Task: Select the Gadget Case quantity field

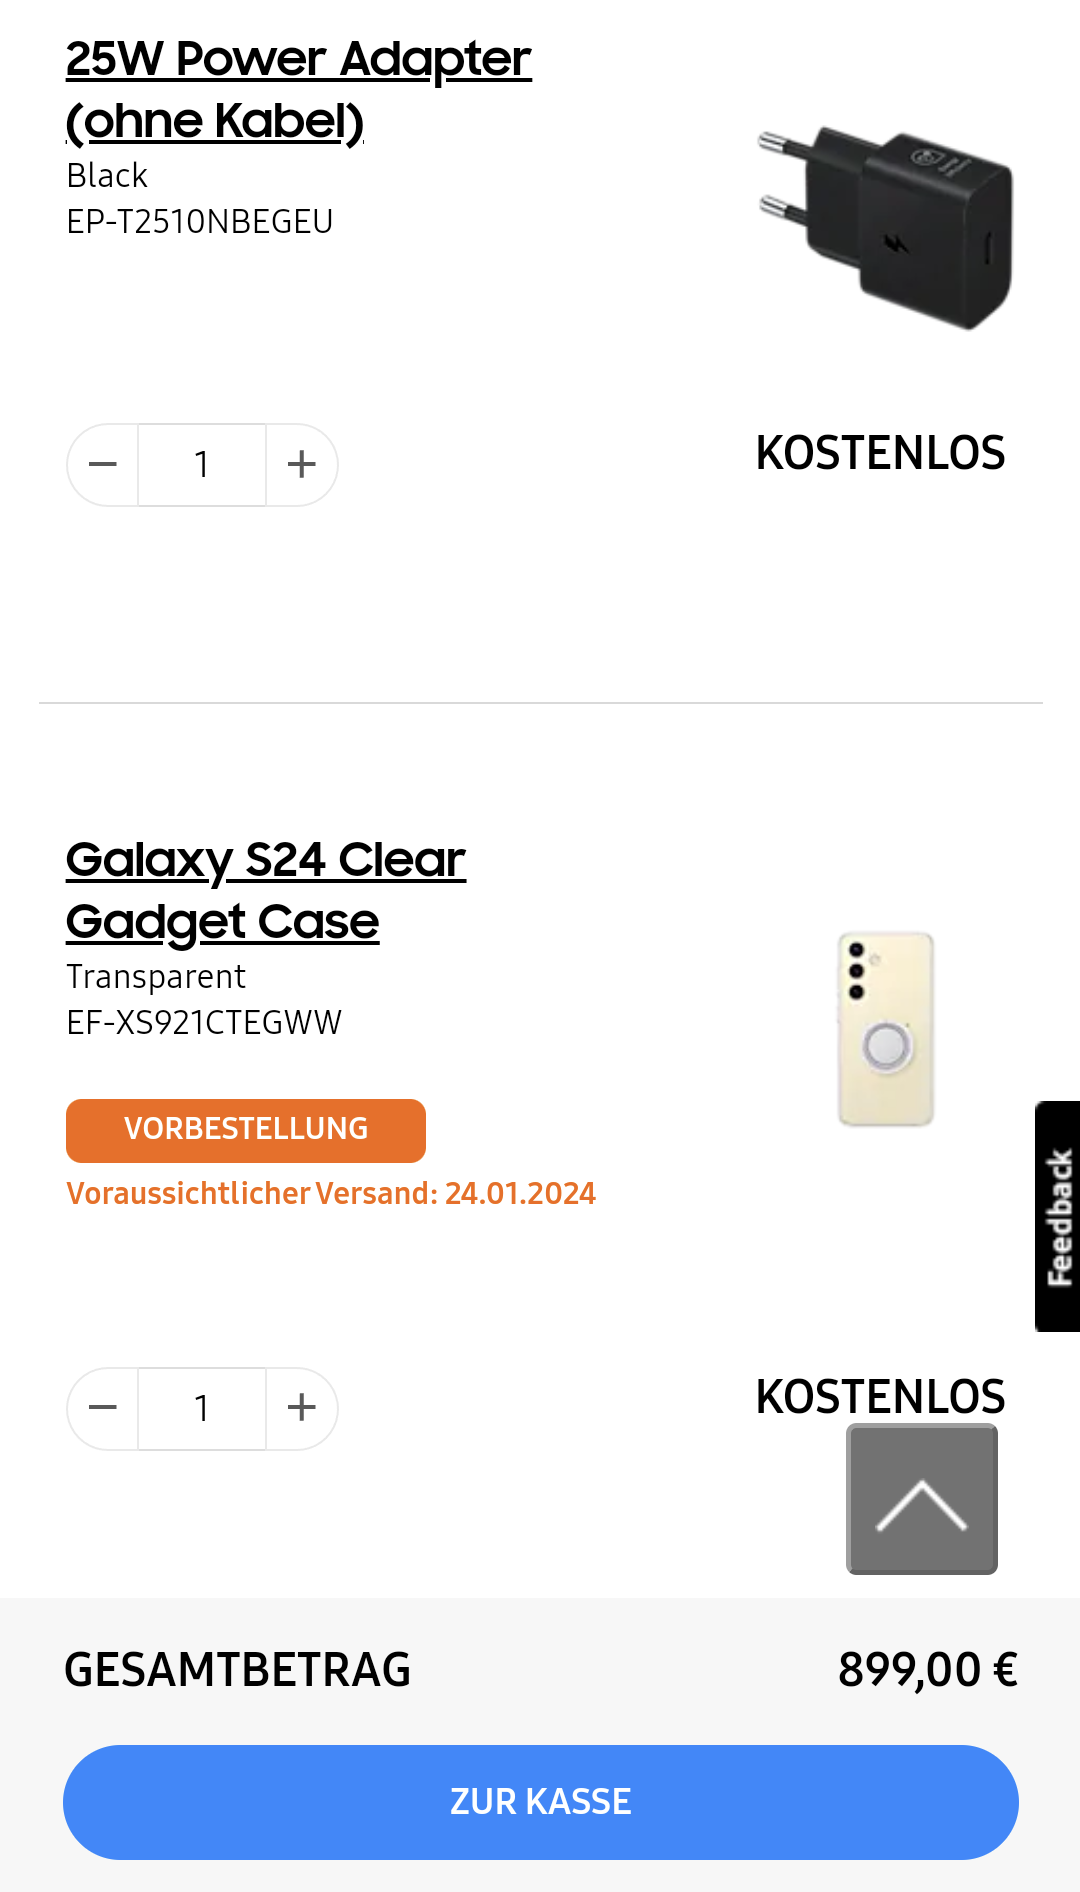Action: pyautogui.click(x=202, y=1408)
